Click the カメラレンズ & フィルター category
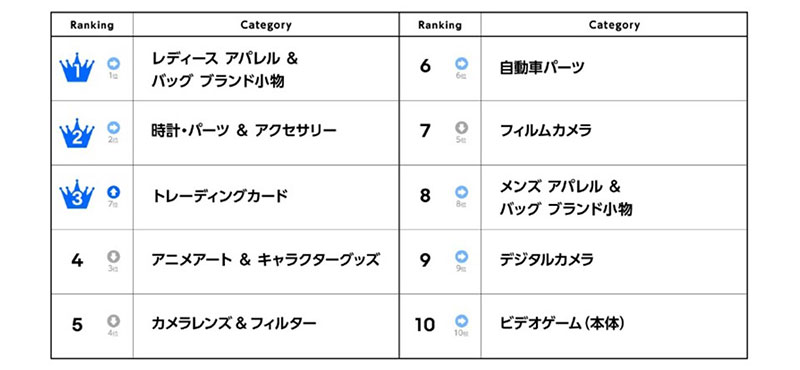The width and height of the screenshot is (800, 370). 234,324
